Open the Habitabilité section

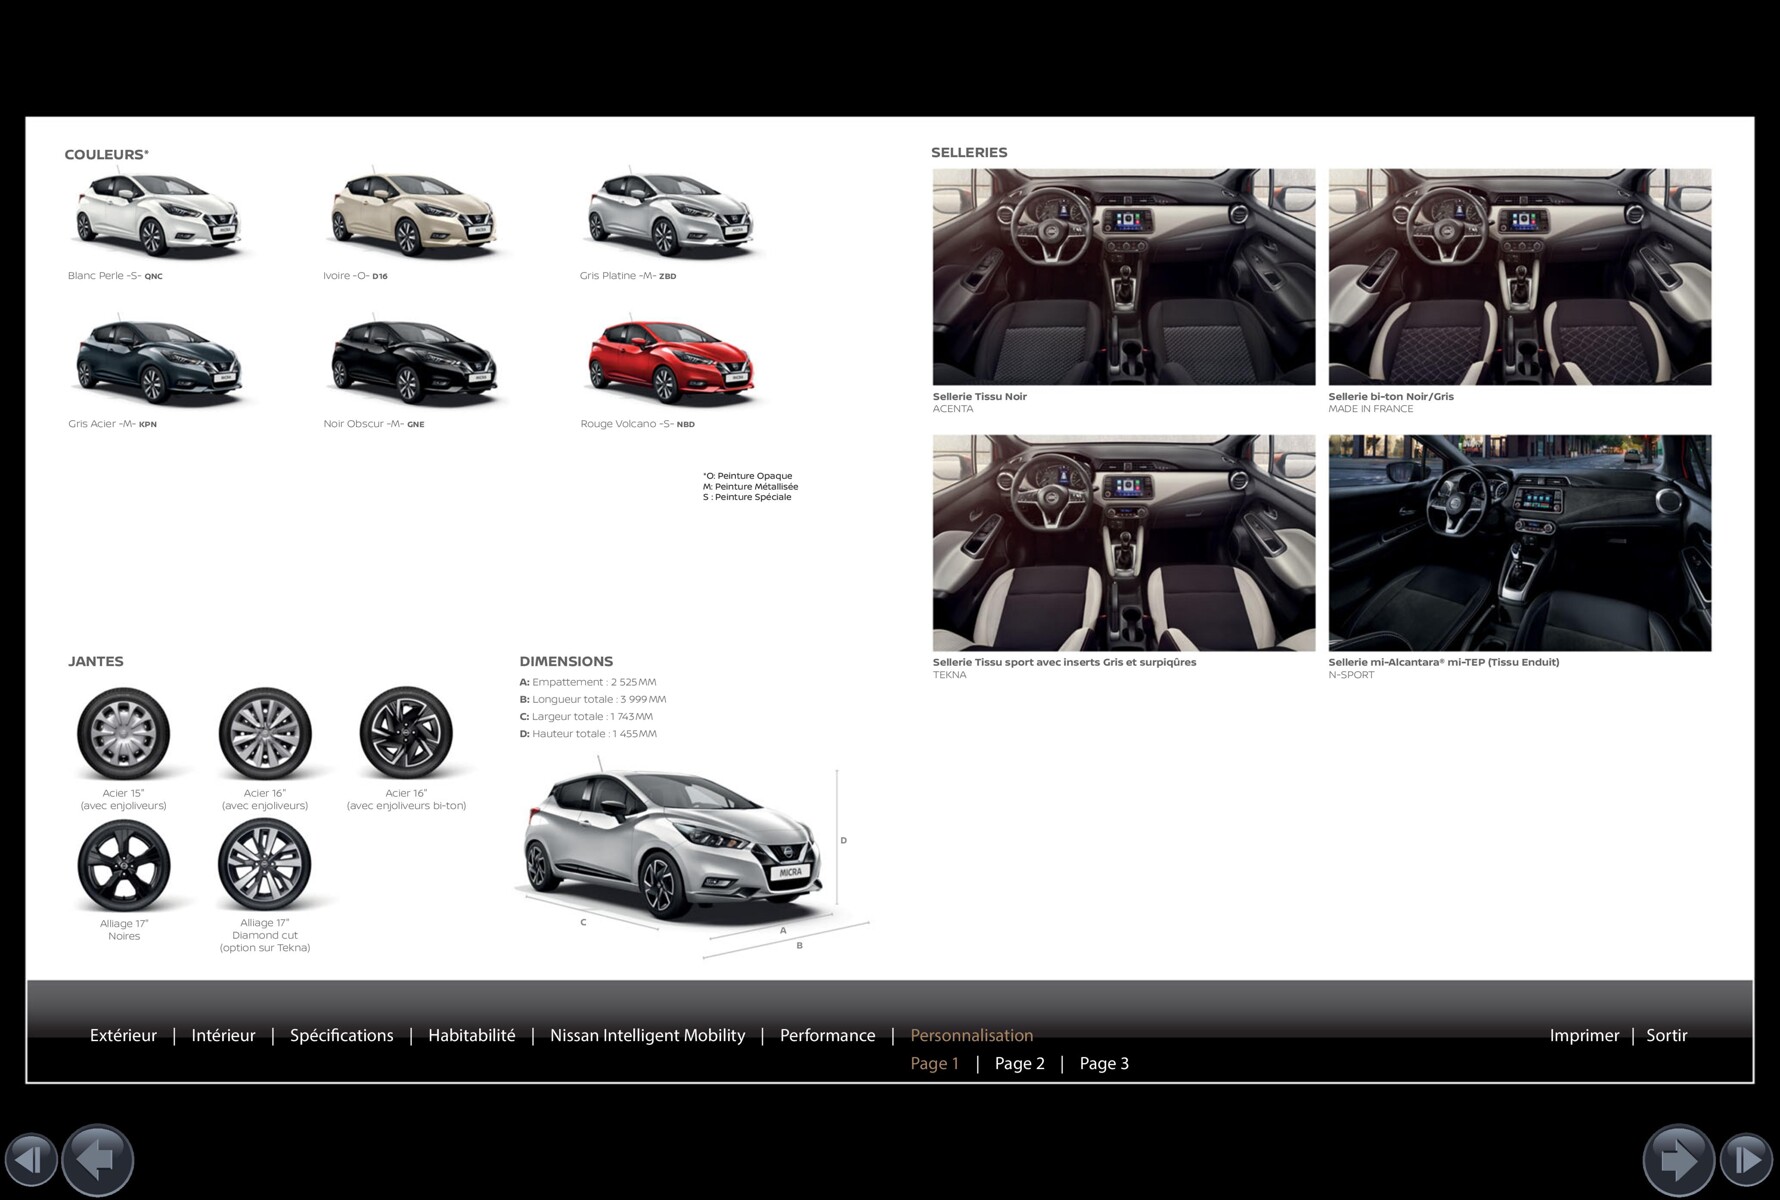pos(471,1035)
